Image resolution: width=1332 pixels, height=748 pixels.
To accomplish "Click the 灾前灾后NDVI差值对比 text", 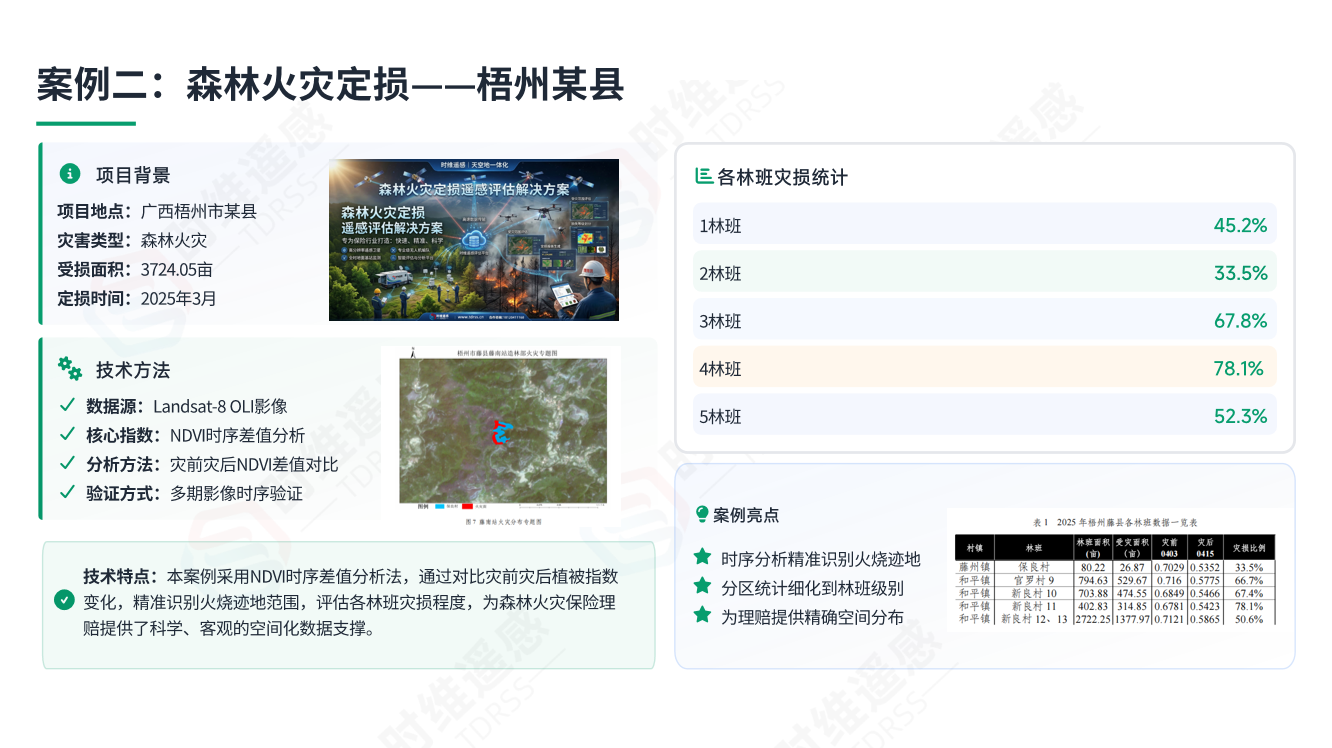I will (254, 464).
